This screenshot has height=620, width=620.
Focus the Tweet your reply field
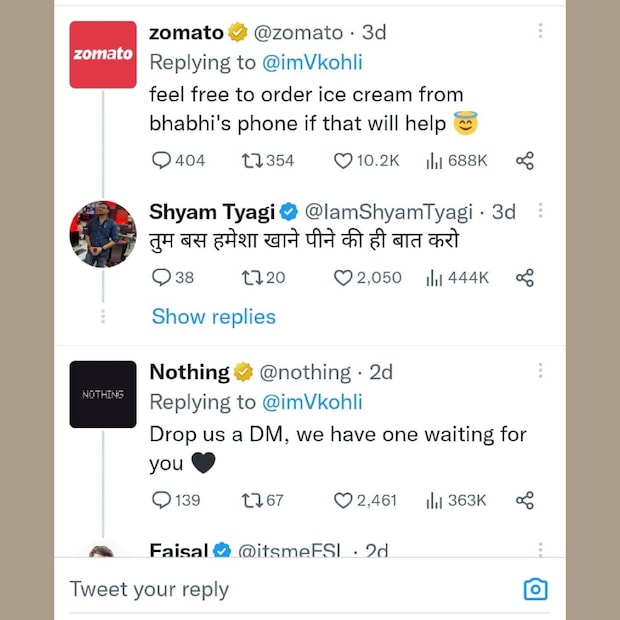pos(280,589)
